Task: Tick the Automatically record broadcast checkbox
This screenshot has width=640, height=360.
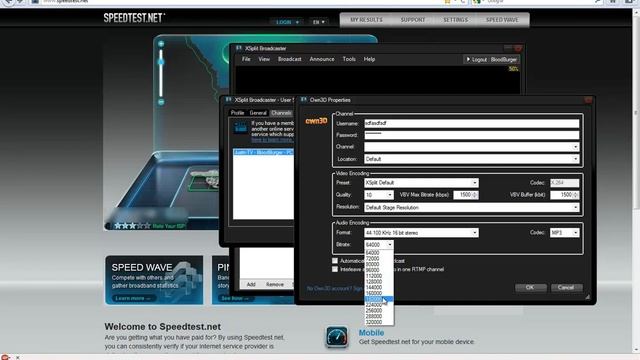Action: [x=335, y=260]
